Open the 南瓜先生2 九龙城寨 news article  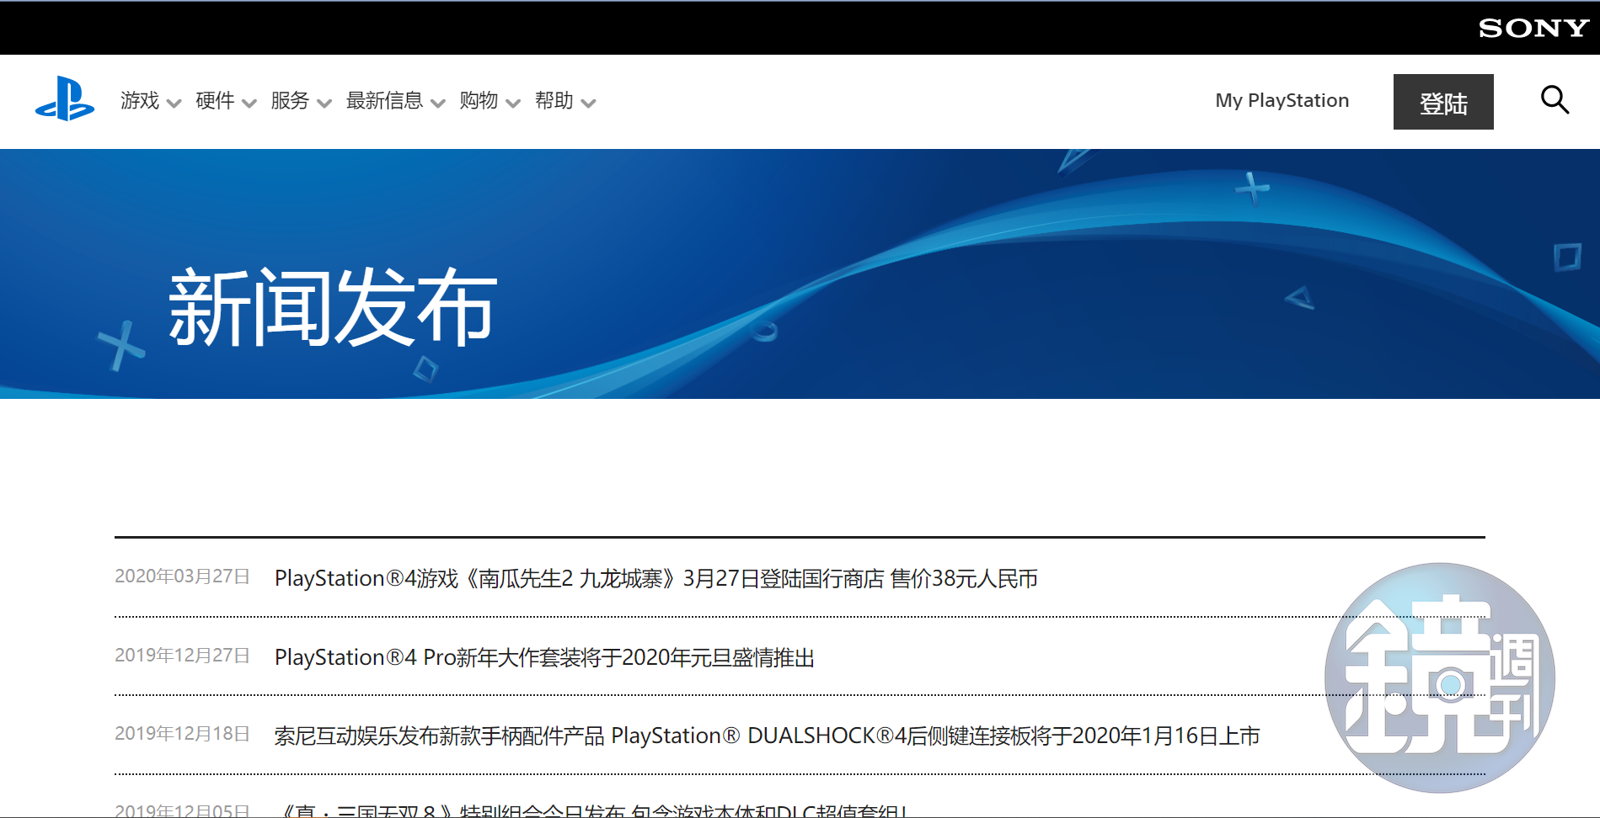(x=656, y=578)
